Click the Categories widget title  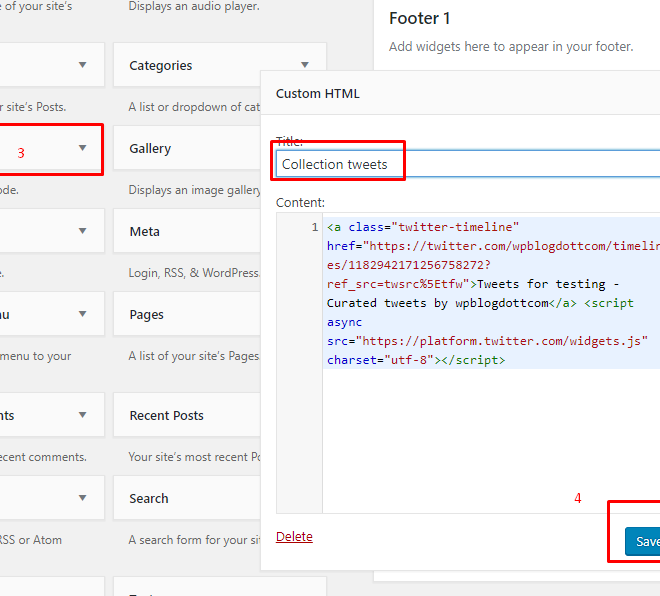point(160,66)
